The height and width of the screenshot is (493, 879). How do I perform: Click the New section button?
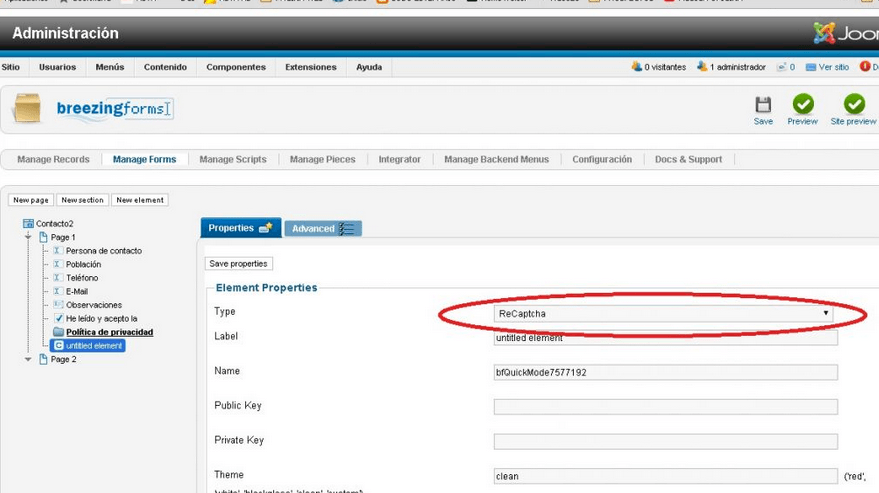pyautogui.click(x=82, y=200)
